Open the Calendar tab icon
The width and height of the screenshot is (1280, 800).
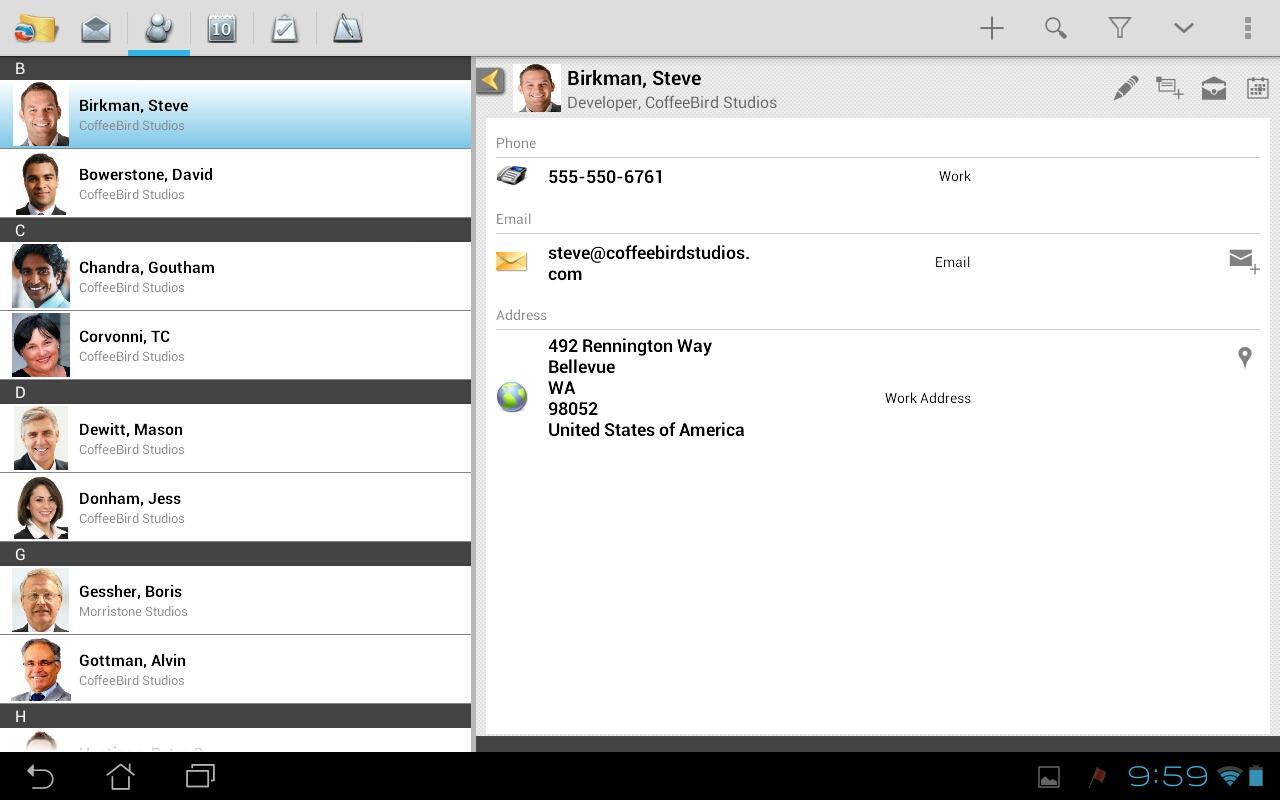click(x=221, y=28)
